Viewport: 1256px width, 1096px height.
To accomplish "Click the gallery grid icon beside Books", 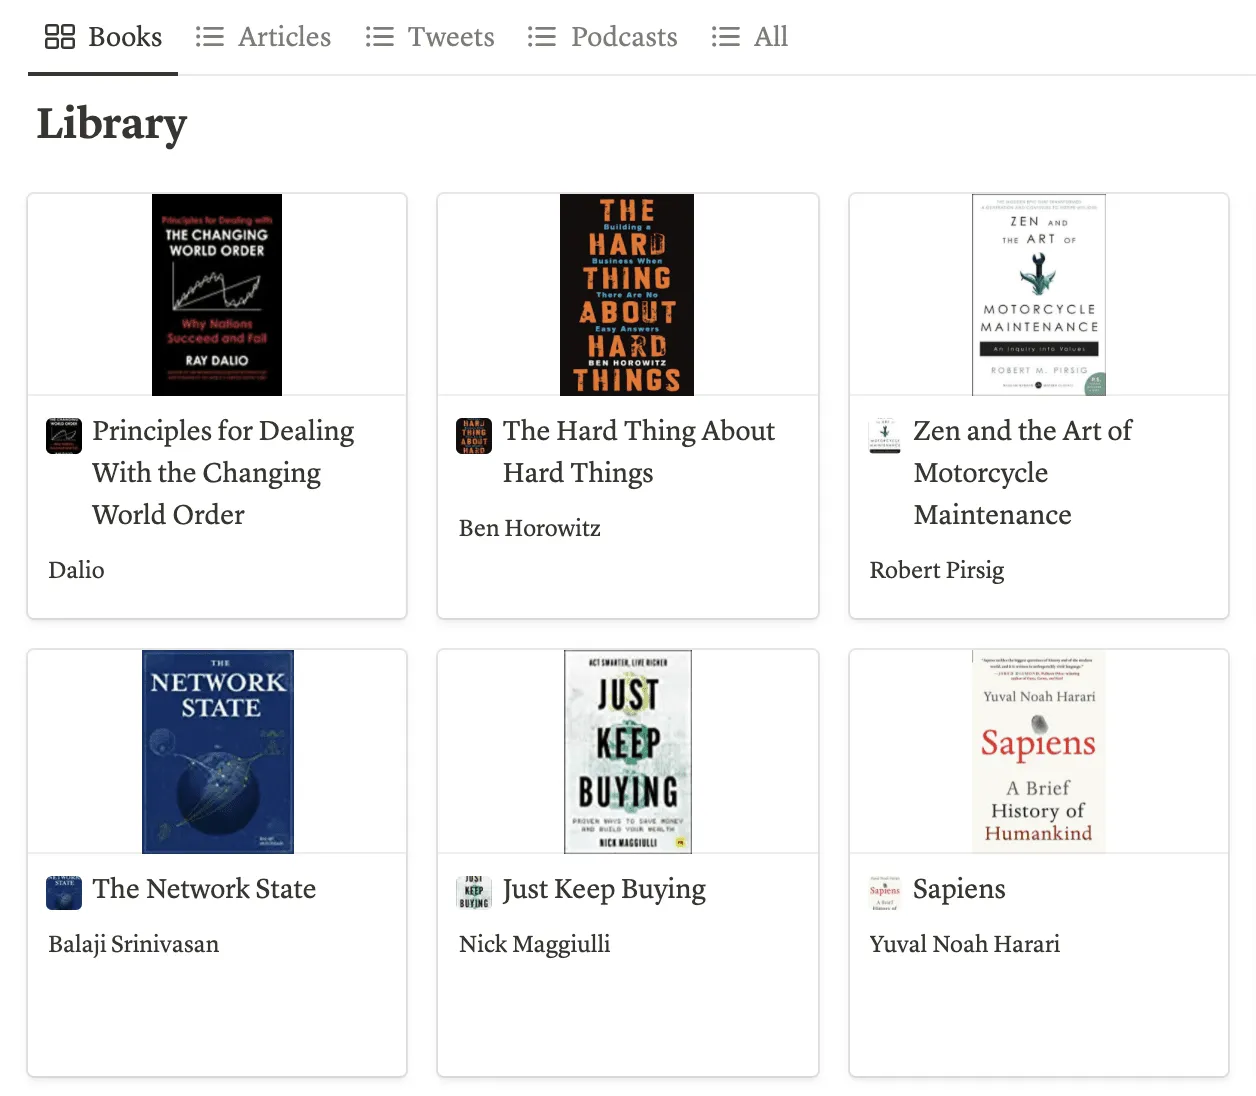I will click(60, 37).
